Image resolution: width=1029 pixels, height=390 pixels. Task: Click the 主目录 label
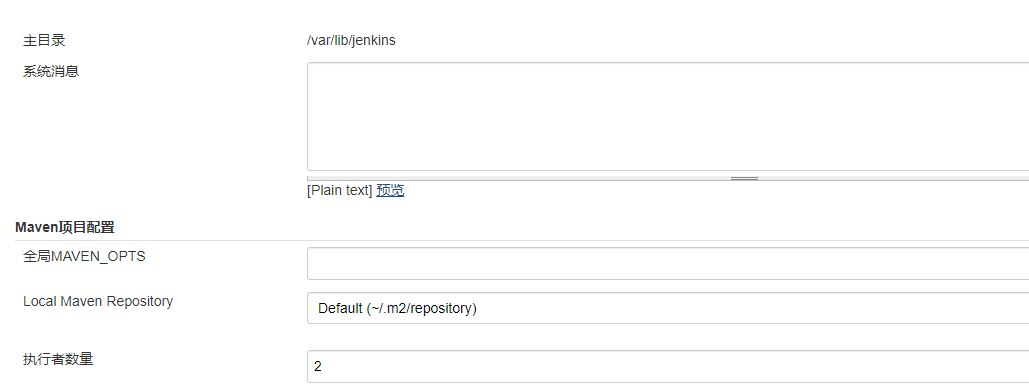click(44, 41)
